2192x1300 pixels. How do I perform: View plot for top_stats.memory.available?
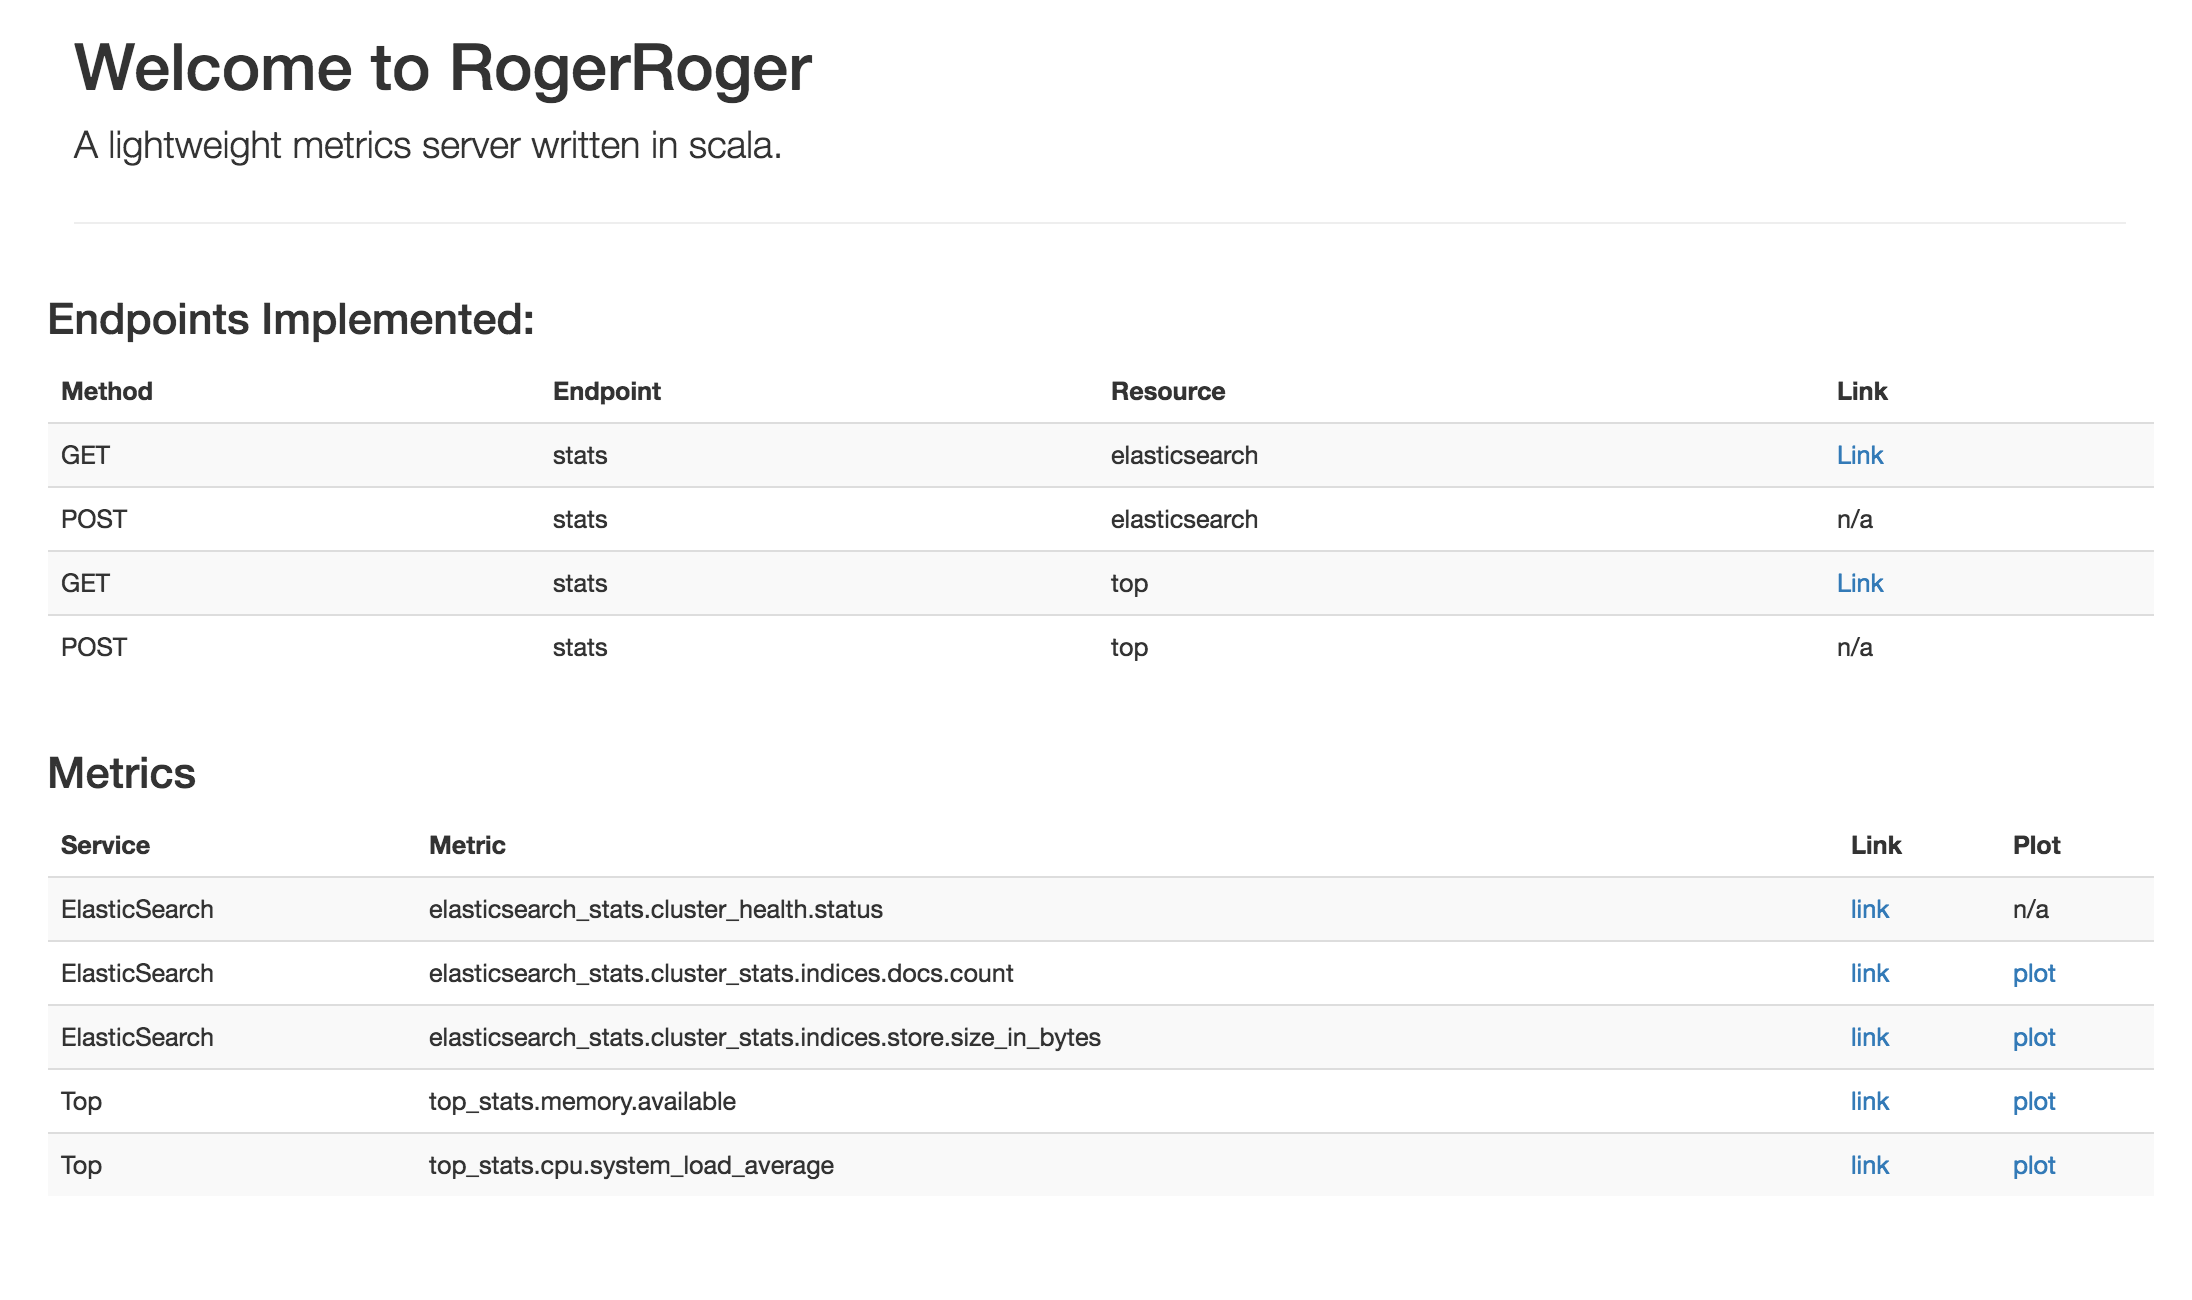click(2033, 1101)
